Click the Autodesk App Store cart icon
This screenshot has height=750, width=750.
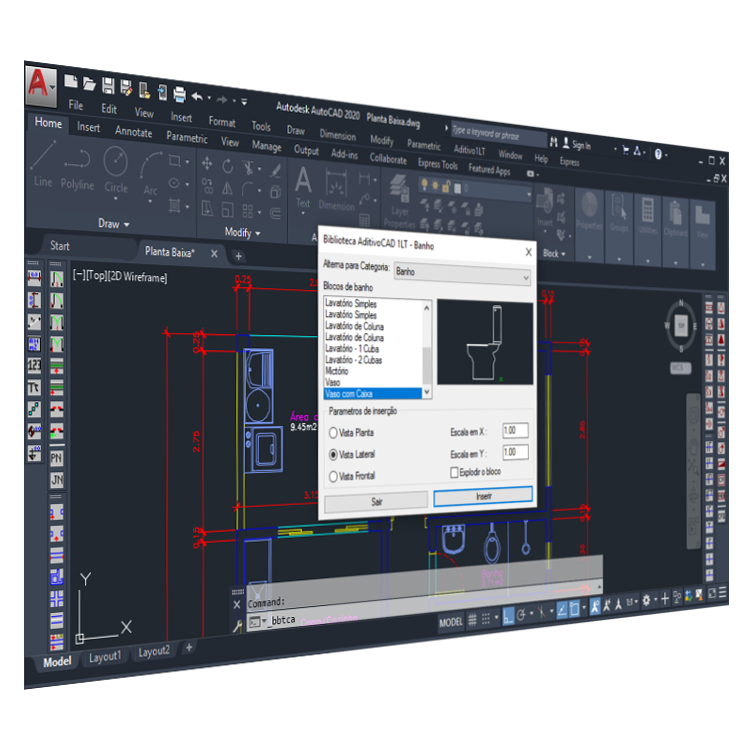pos(625,150)
